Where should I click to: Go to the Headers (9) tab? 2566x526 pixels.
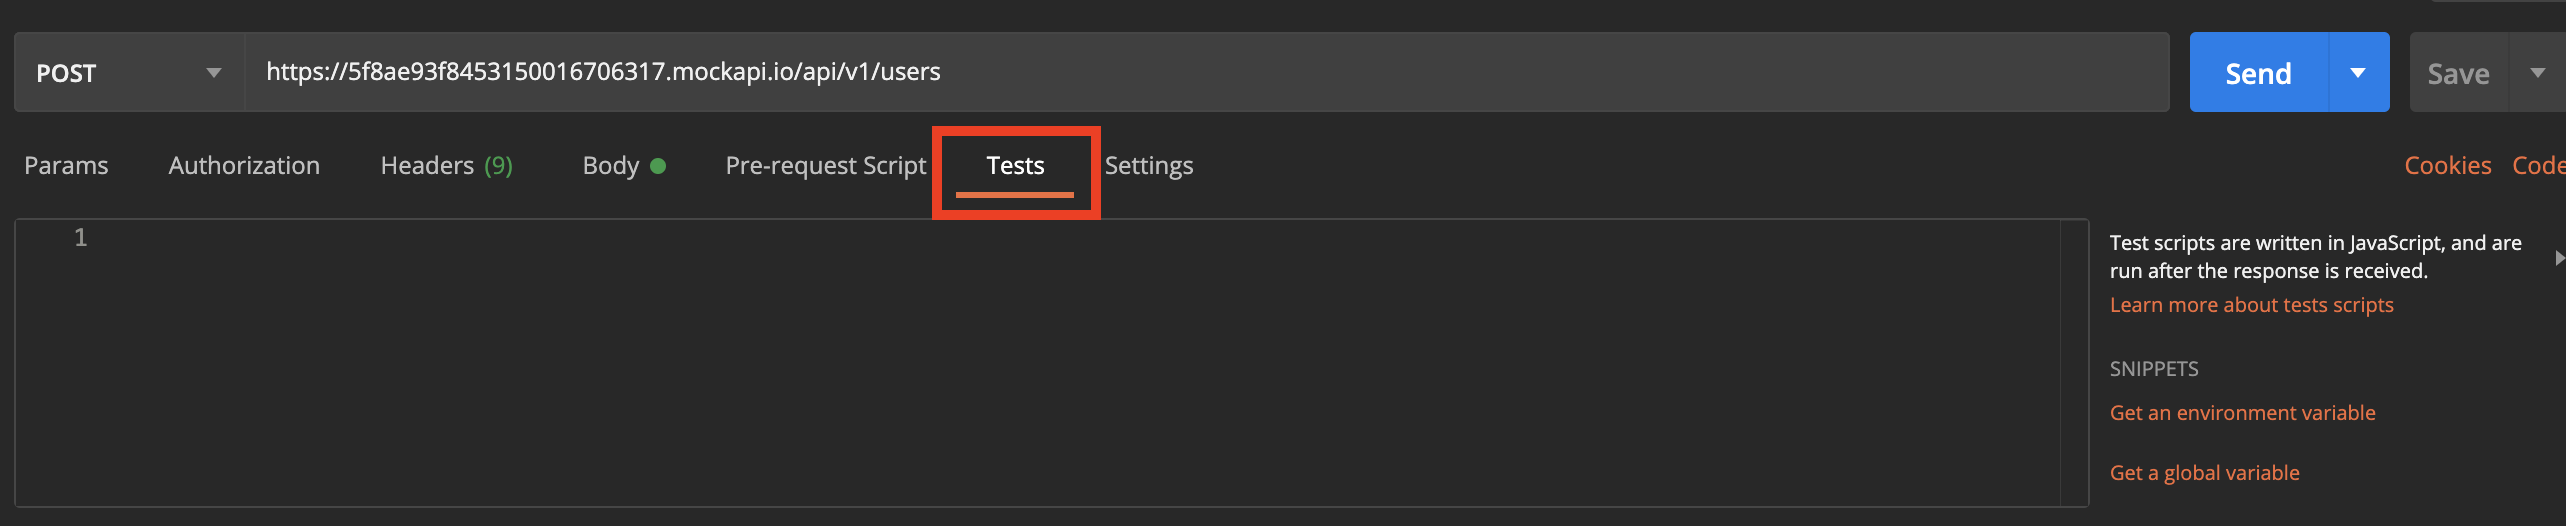[x=446, y=166]
